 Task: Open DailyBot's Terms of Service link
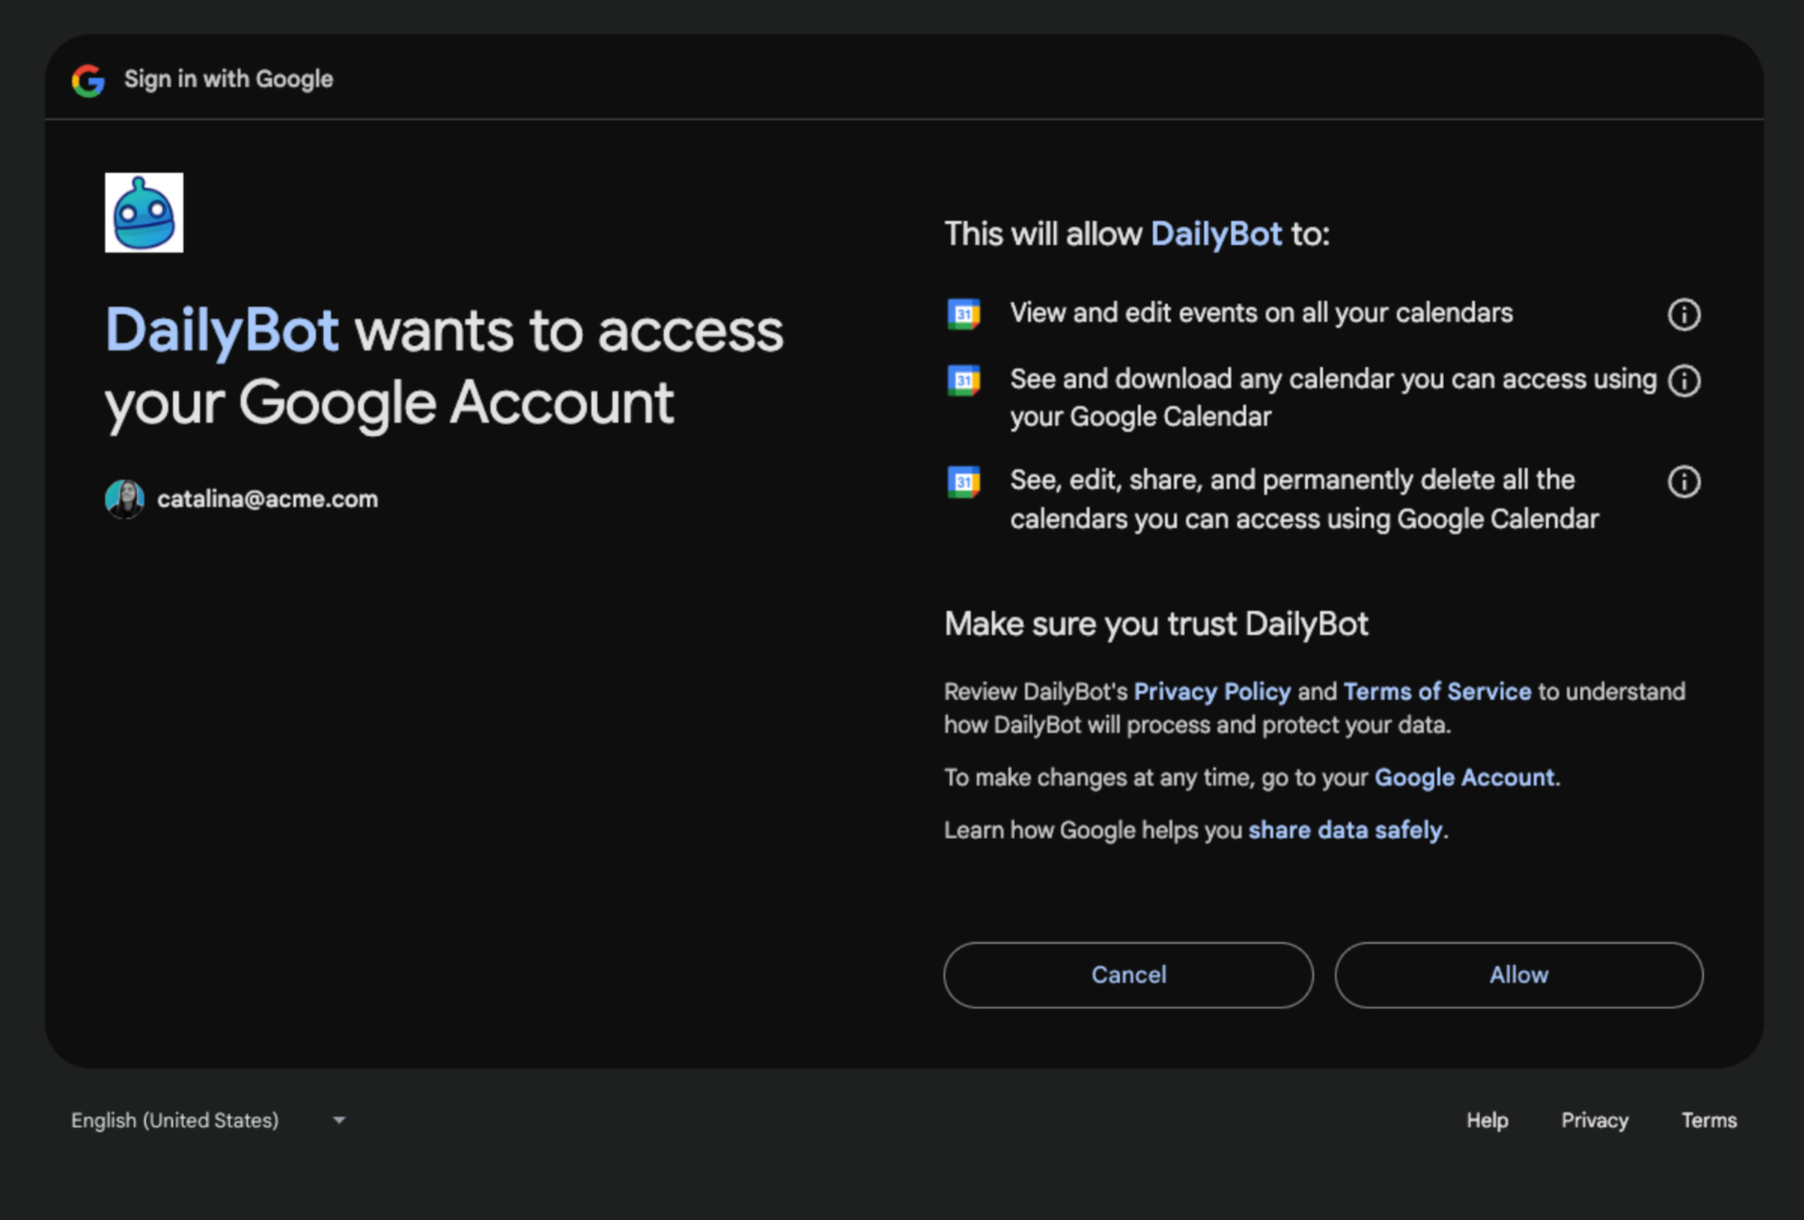[1437, 692]
